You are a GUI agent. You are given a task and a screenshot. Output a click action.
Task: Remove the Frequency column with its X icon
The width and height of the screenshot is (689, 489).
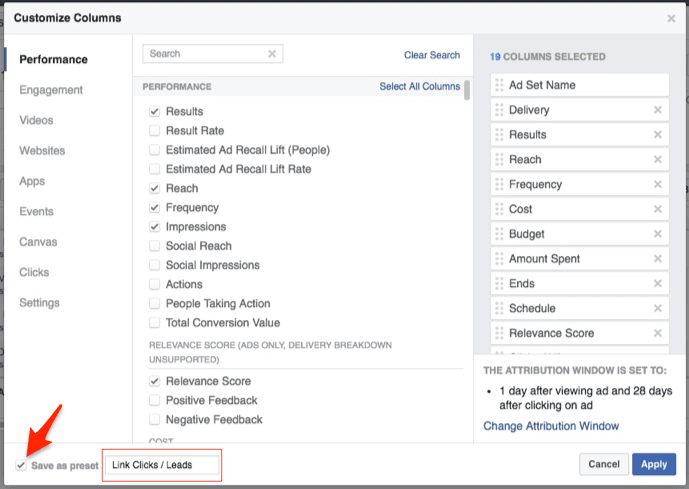[x=657, y=184]
